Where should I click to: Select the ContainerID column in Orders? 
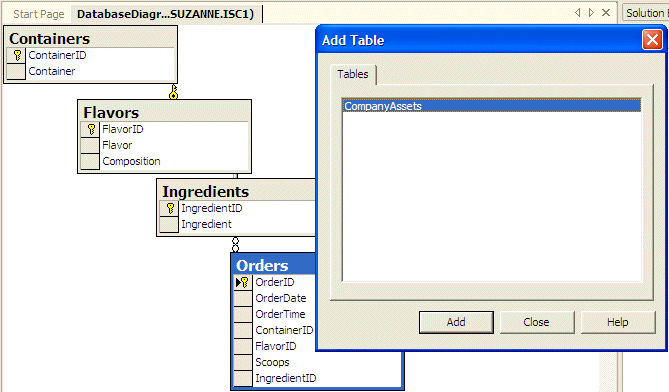pyautogui.click(x=284, y=330)
